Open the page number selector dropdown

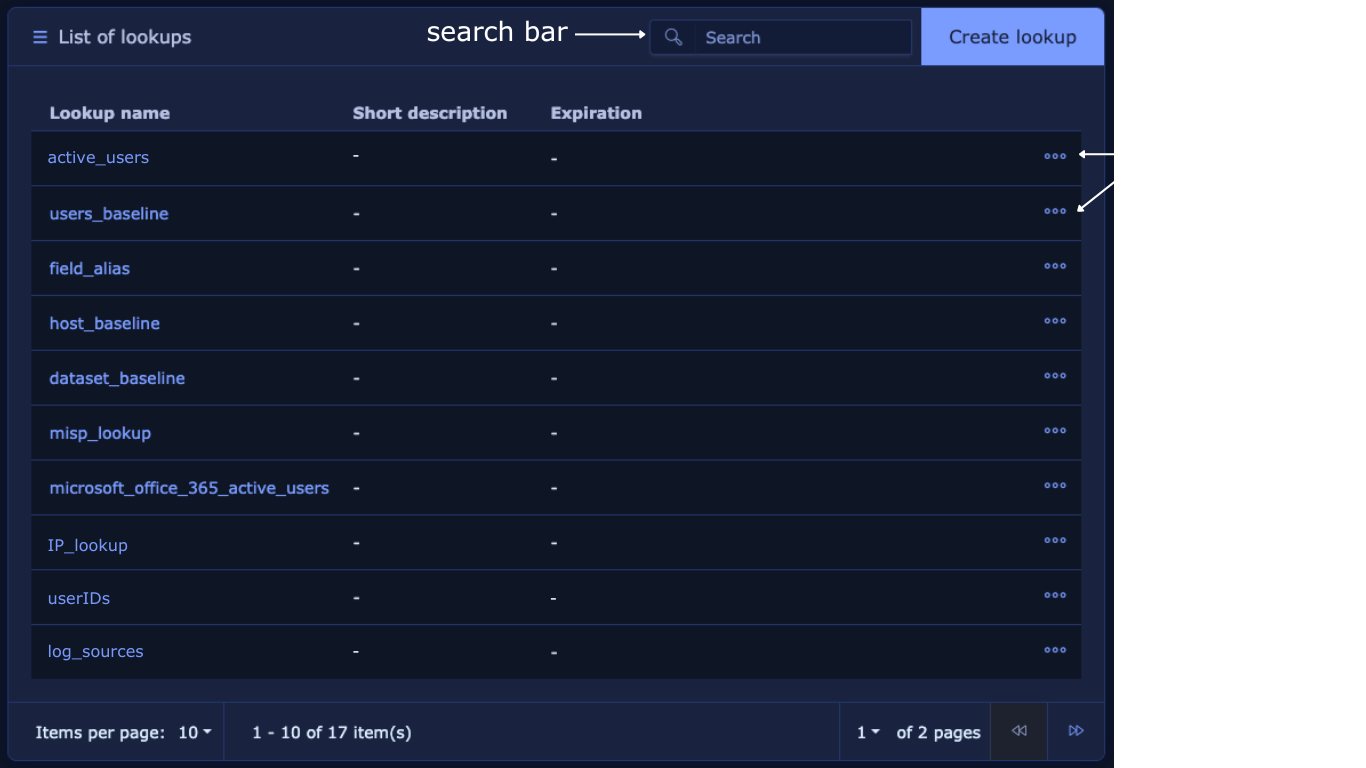[x=867, y=733]
